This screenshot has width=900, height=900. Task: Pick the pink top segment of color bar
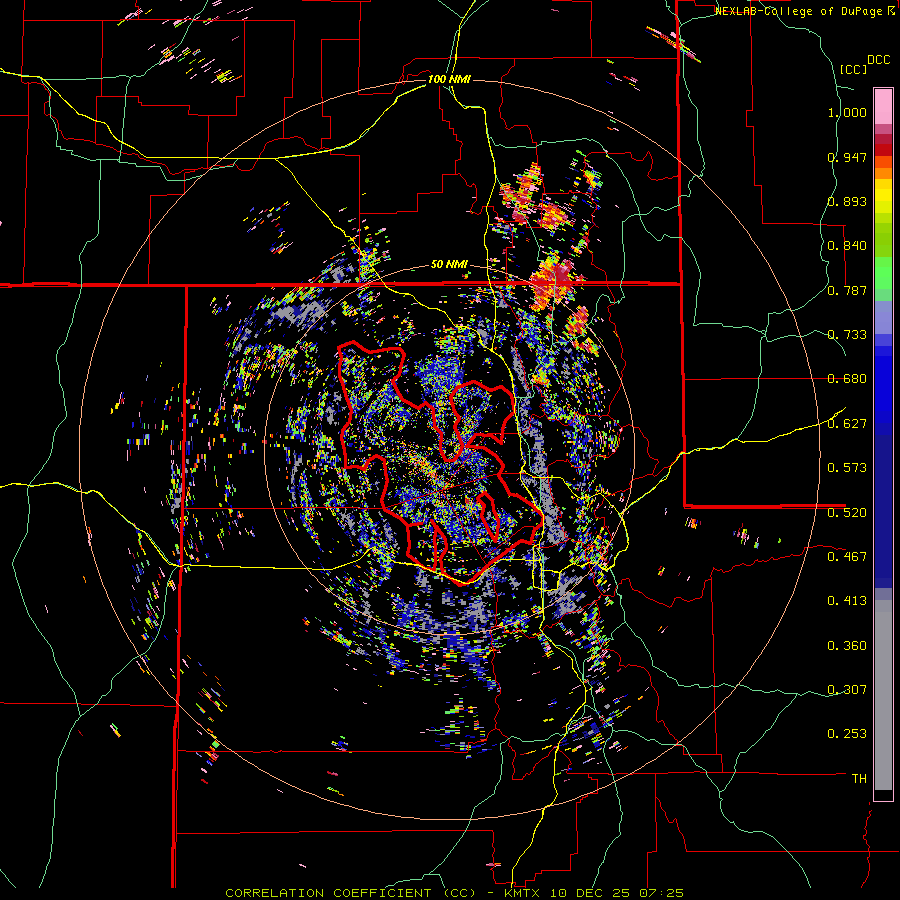(x=883, y=106)
